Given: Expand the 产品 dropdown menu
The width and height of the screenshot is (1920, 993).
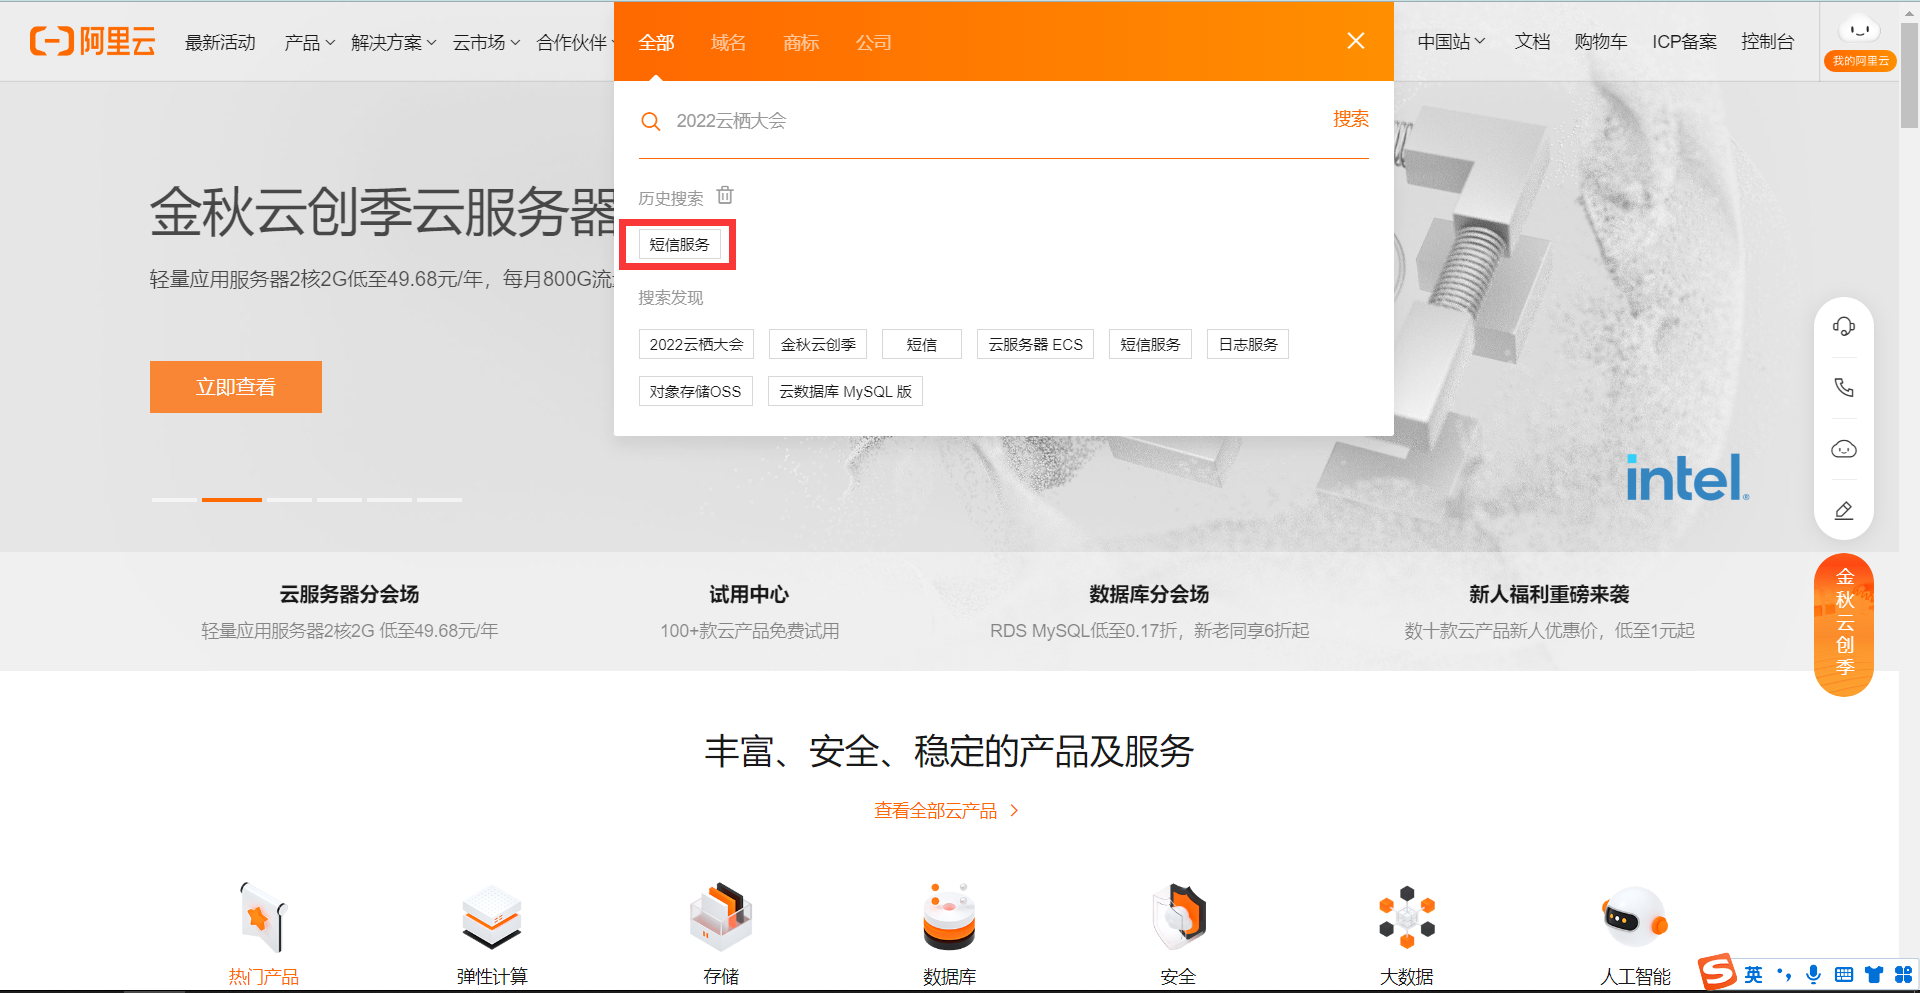Looking at the screenshot, I should point(309,42).
